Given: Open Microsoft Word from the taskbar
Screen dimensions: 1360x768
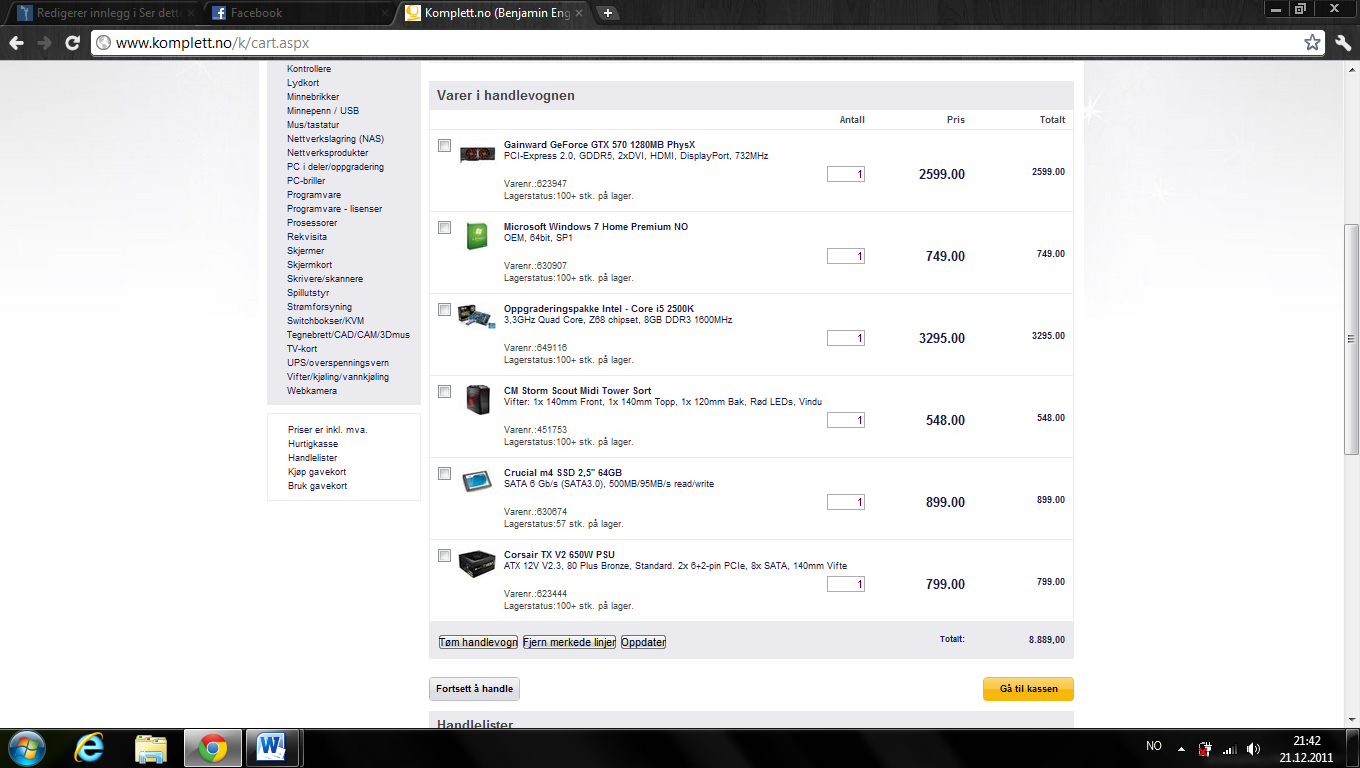Looking at the screenshot, I should (272, 747).
